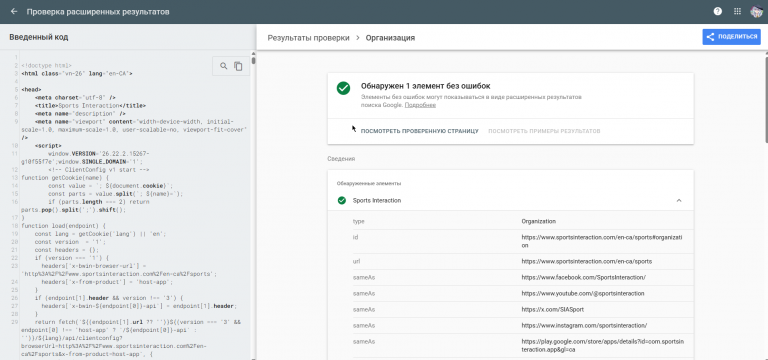Screen dimensions: 768x360
Task: Go back with the arrow icon
Action: click(x=14, y=12)
